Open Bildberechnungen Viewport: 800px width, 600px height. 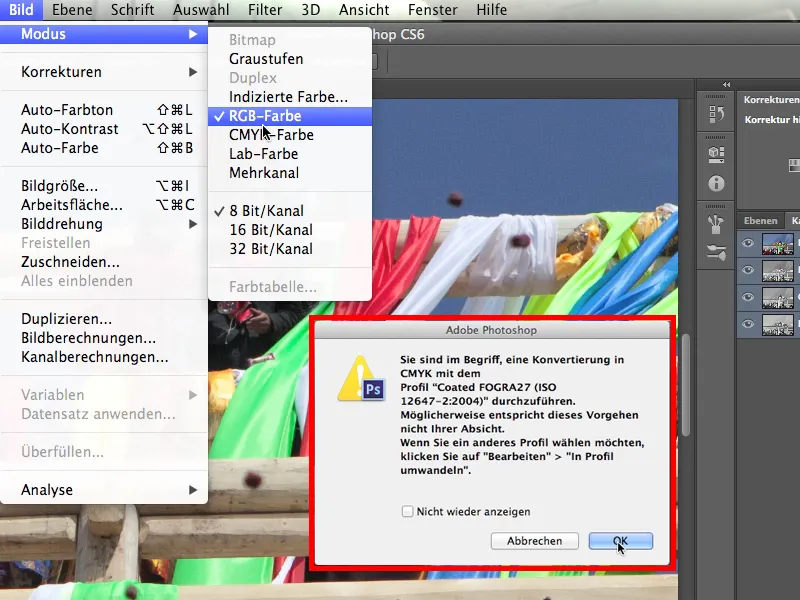tap(104, 338)
